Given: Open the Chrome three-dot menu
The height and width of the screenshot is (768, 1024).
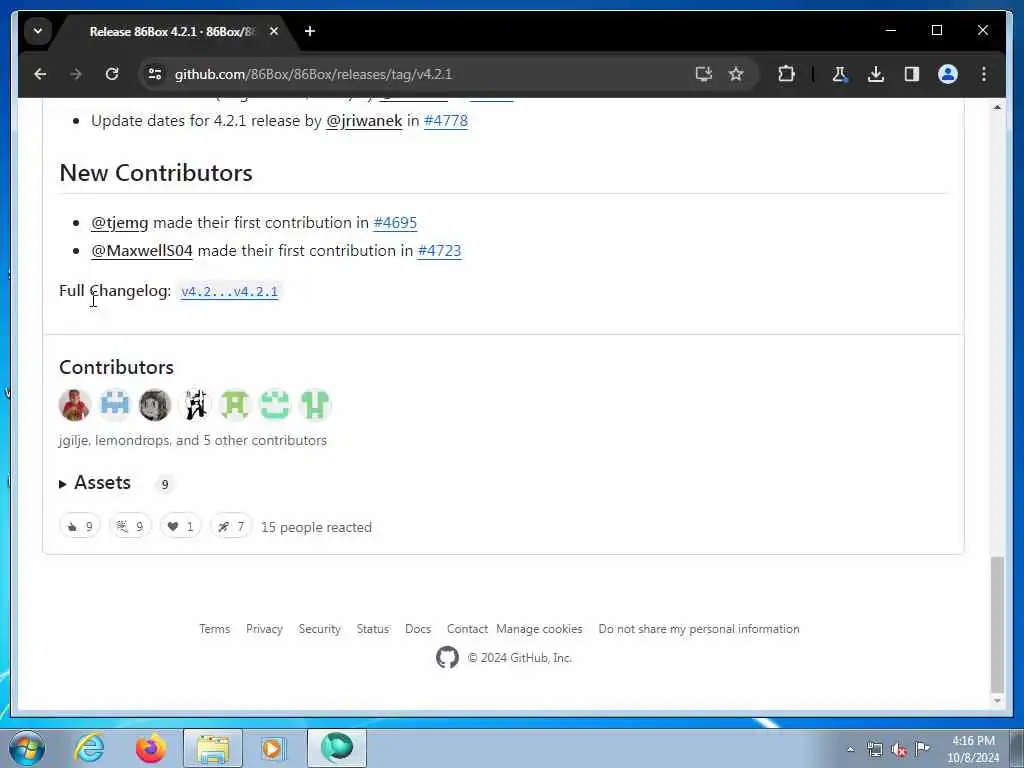Looking at the screenshot, I should click(x=984, y=74).
